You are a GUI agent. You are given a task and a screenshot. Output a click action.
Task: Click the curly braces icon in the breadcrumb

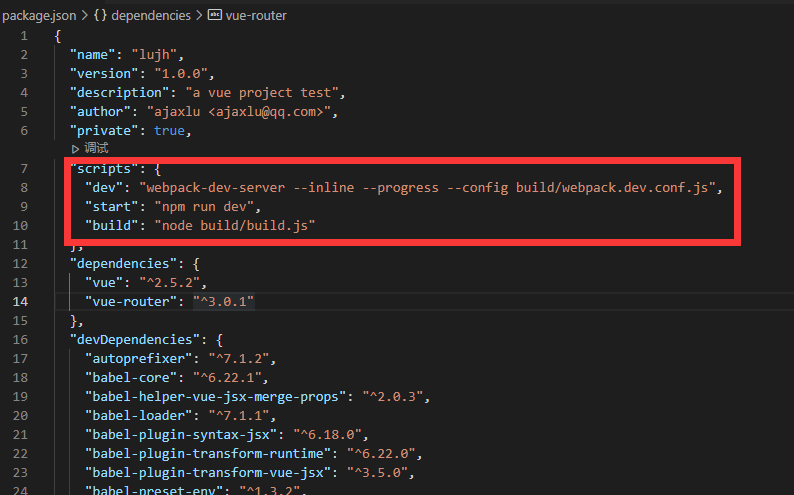(100, 15)
